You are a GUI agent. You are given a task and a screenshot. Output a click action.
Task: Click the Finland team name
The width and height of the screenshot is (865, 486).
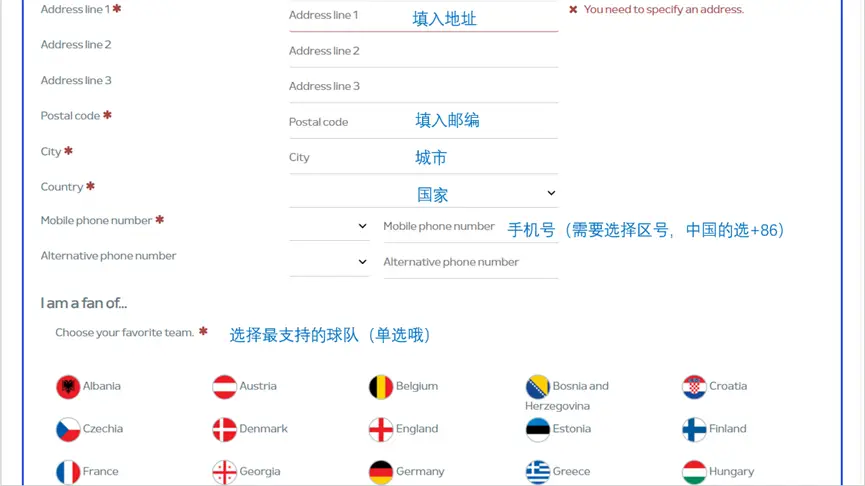pos(728,429)
